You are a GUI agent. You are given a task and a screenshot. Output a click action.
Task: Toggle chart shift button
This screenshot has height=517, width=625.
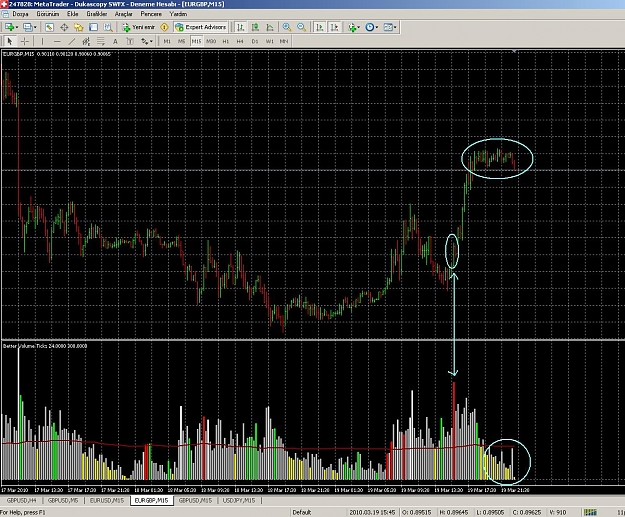pos(334,27)
